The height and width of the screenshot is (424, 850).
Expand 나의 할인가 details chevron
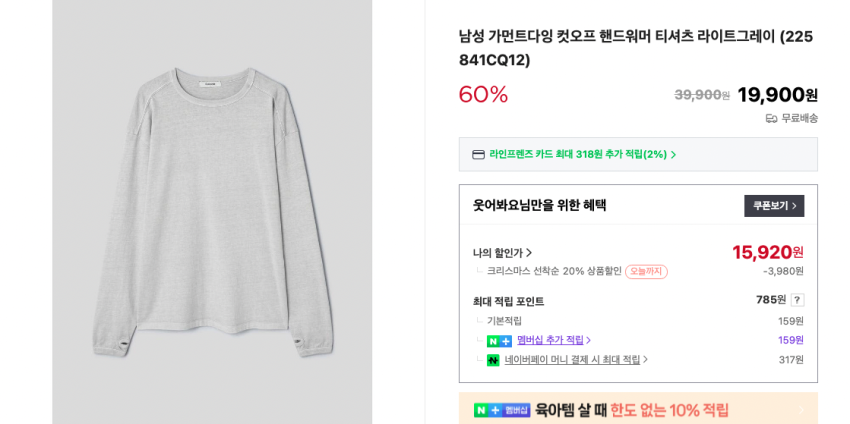coord(529,253)
